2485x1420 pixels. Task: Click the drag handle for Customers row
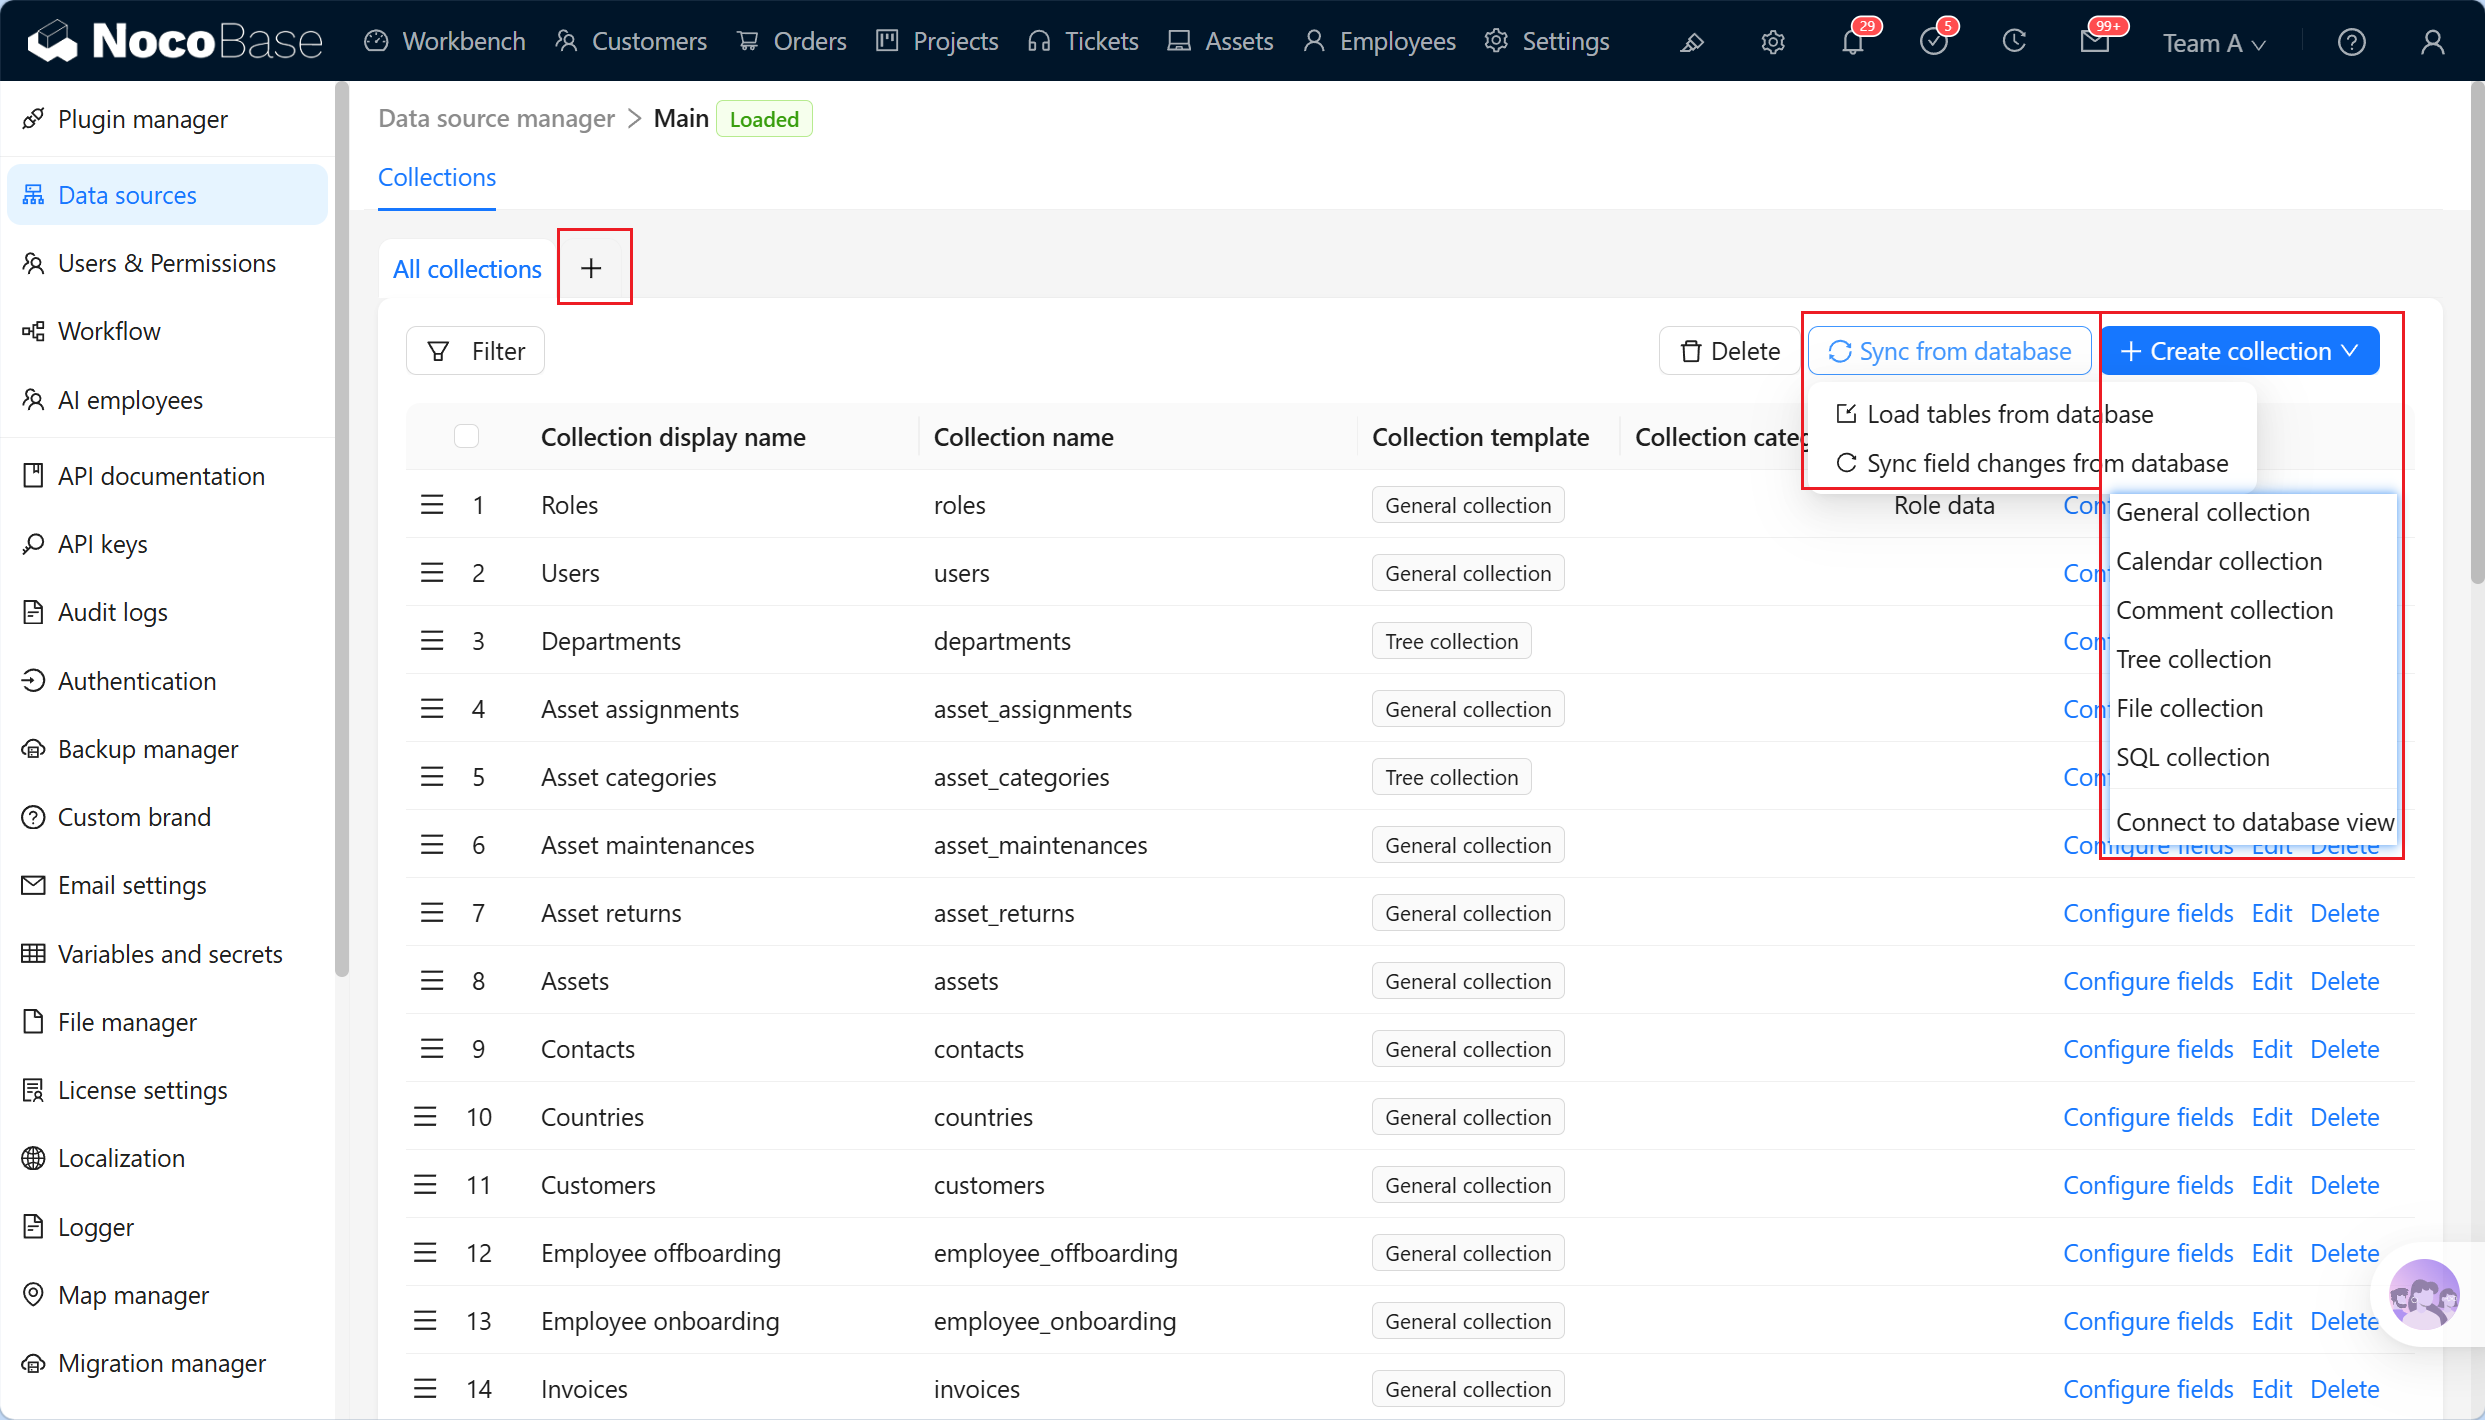point(426,1185)
